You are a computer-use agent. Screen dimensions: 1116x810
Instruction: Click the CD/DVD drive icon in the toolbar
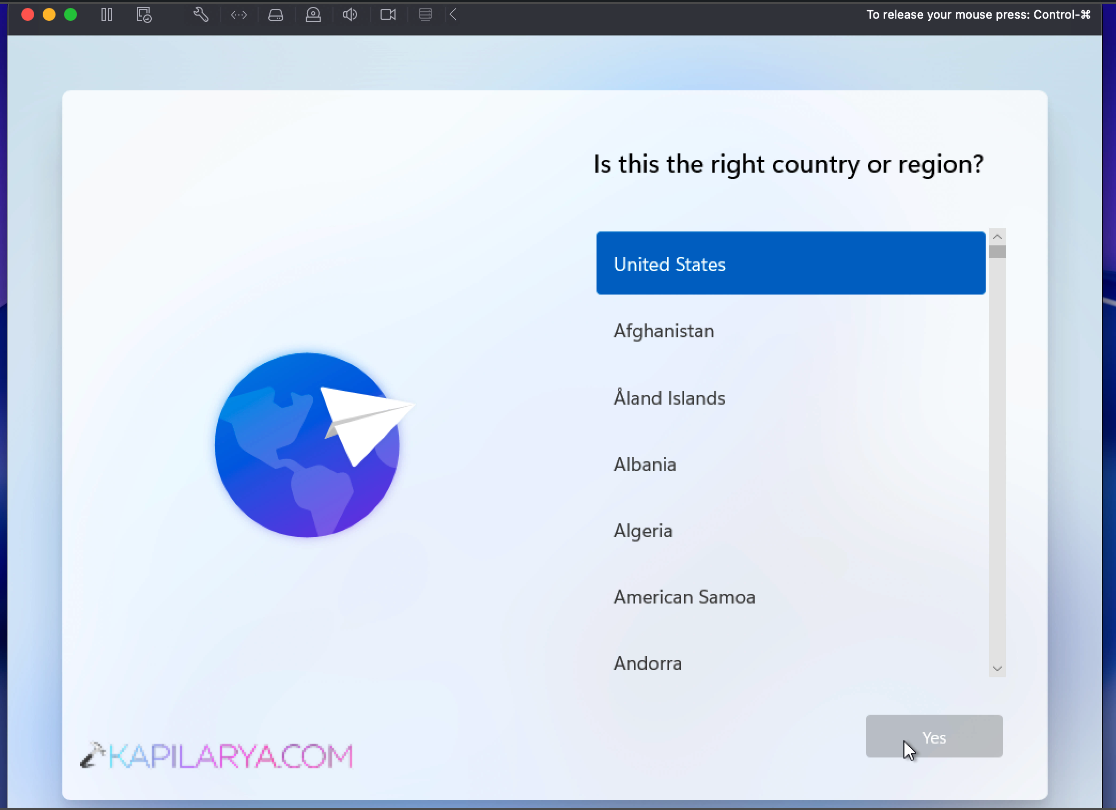[x=313, y=15]
